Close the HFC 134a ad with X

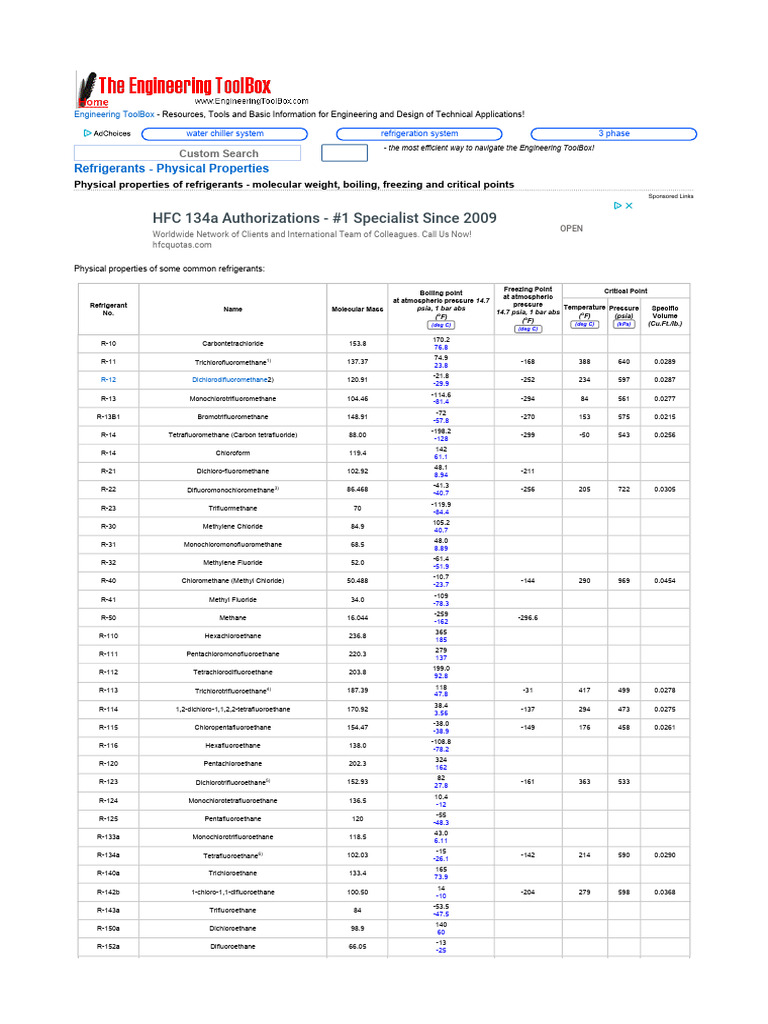[629, 206]
